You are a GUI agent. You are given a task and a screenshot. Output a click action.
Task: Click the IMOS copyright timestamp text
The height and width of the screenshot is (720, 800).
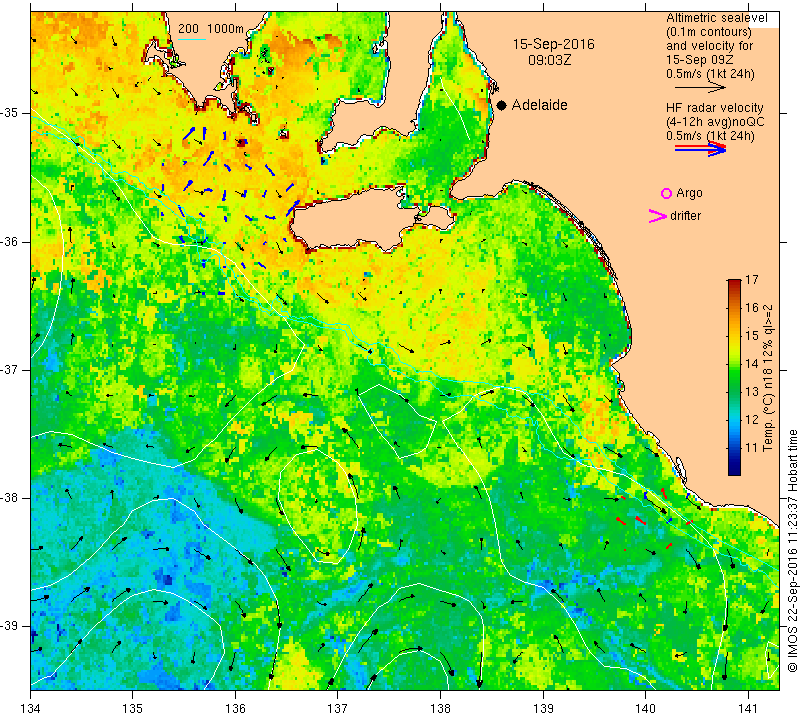(792, 550)
